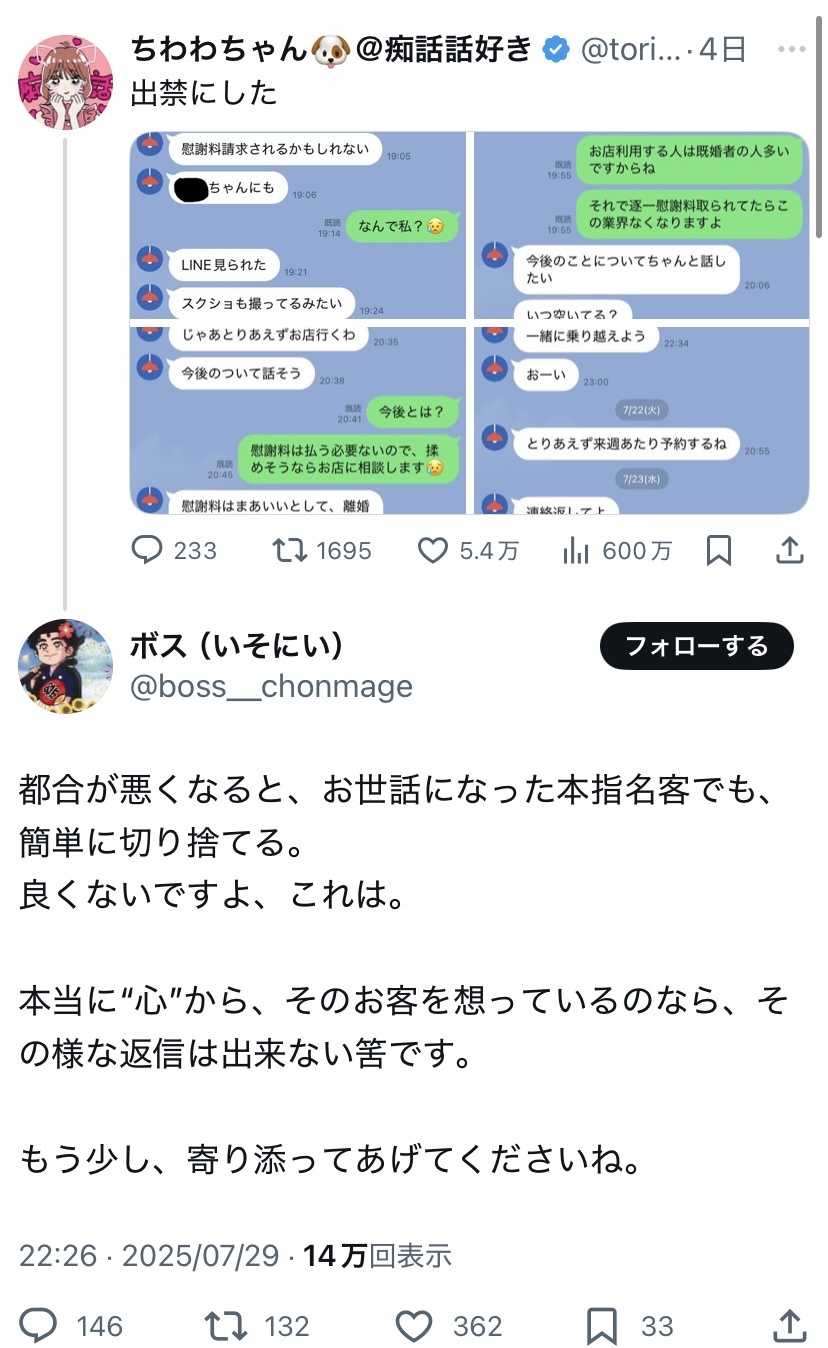
Task: Follow ボス via フォローする button
Action: 697,646
